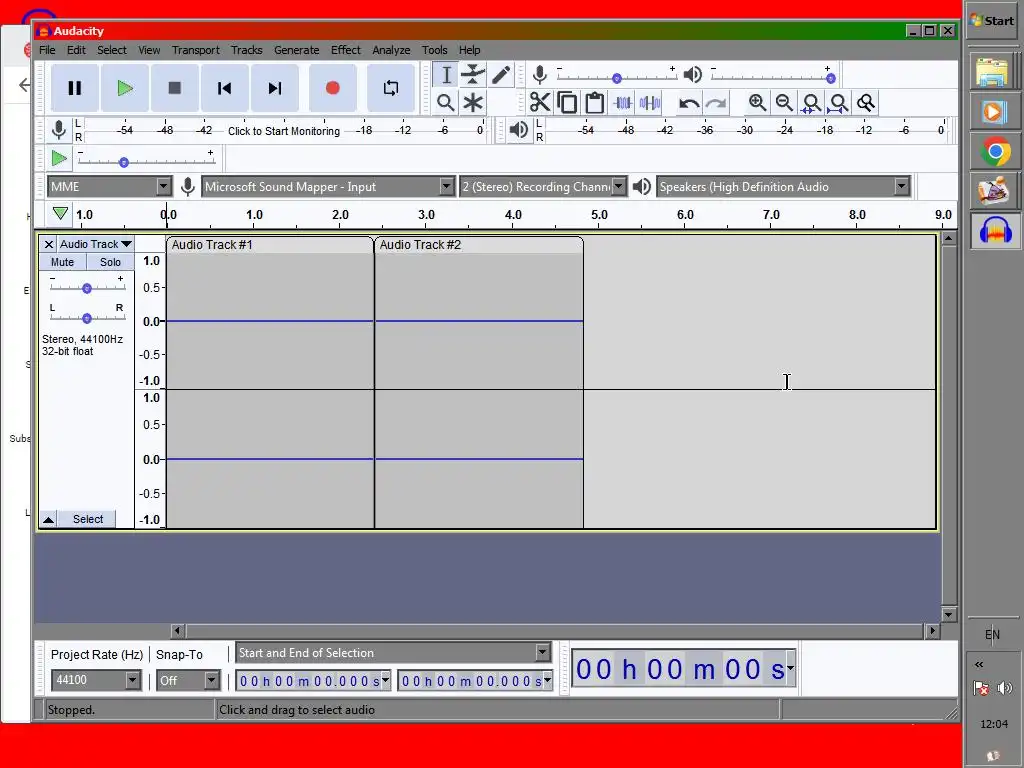Viewport: 1024px width, 768px height.
Task: Collapse the track with the up-arrow button
Action: [x=48, y=519]
